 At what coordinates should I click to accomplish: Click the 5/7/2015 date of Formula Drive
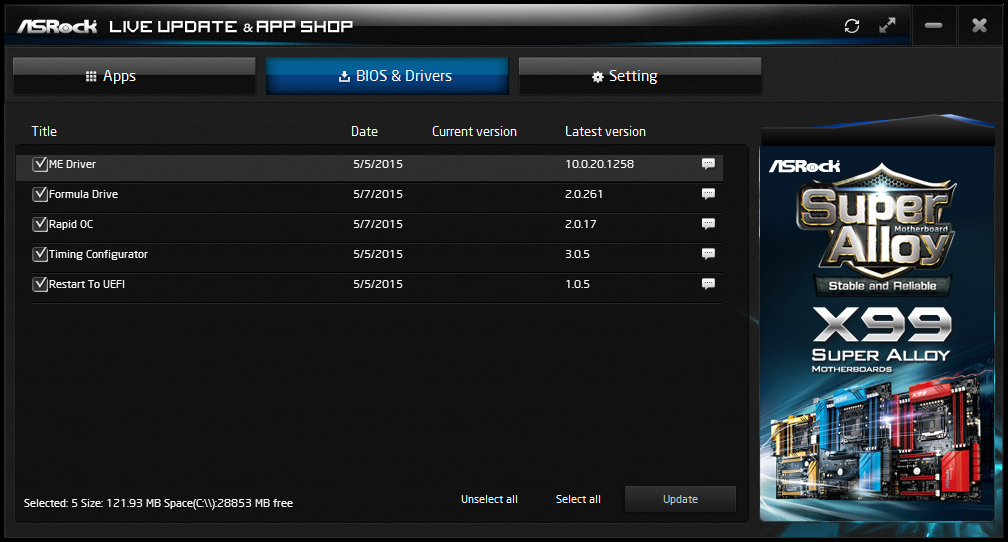378,194
